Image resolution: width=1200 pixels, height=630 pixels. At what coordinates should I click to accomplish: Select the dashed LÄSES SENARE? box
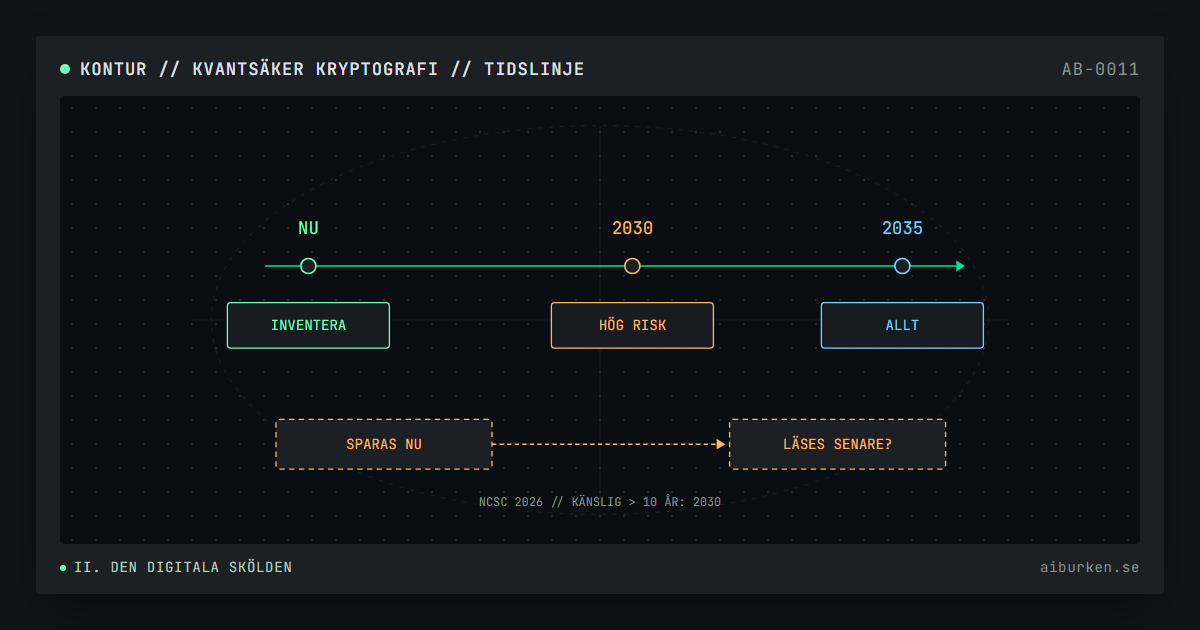tap(837, 444)
